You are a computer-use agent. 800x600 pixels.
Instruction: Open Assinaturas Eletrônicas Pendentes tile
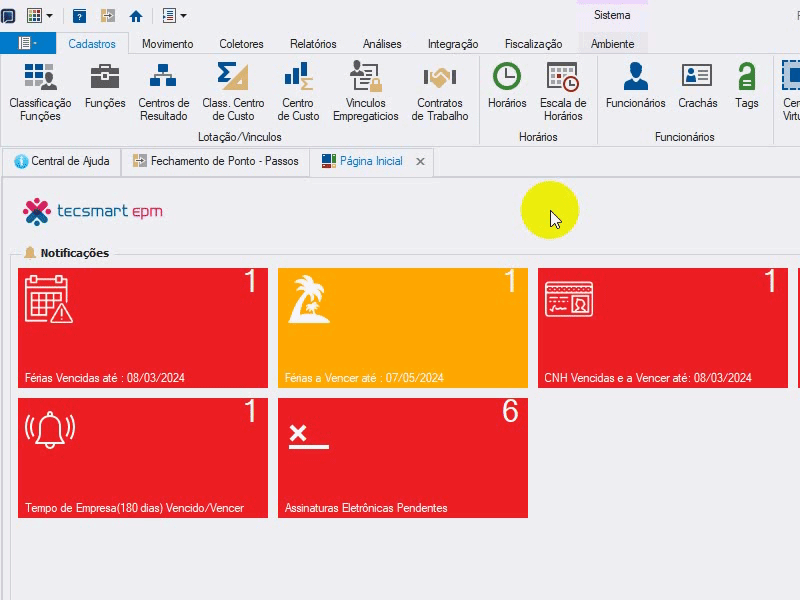click(x=403, y=458)
